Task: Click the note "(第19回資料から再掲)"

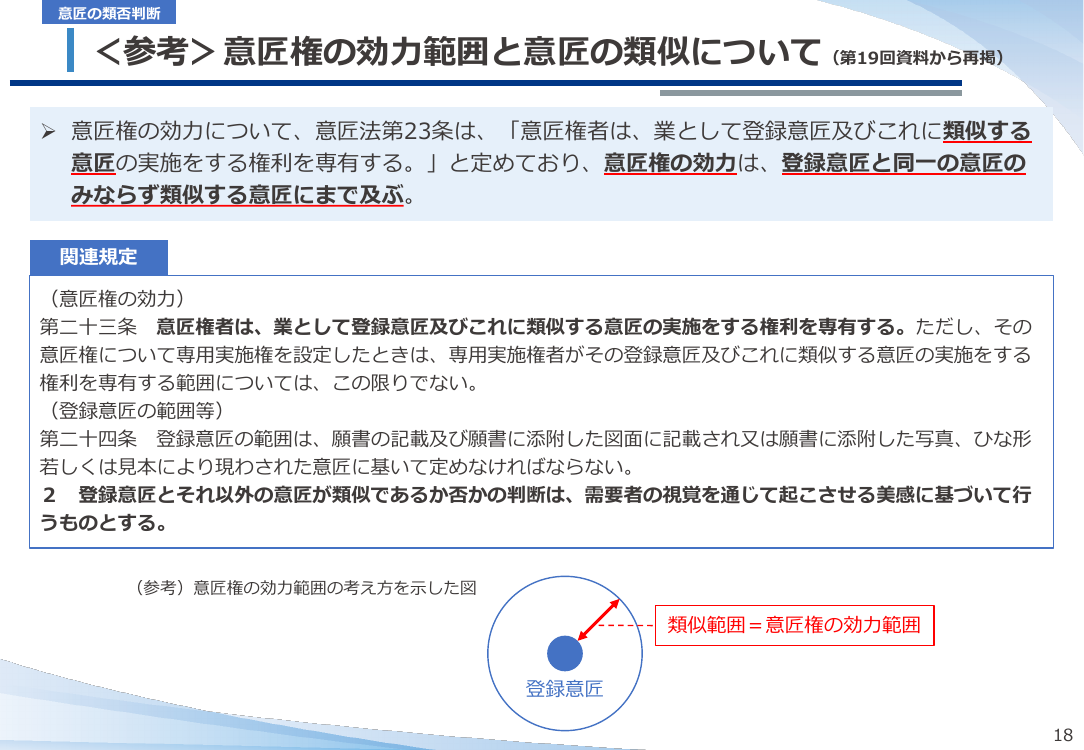Action: click(x=918, y=57)
